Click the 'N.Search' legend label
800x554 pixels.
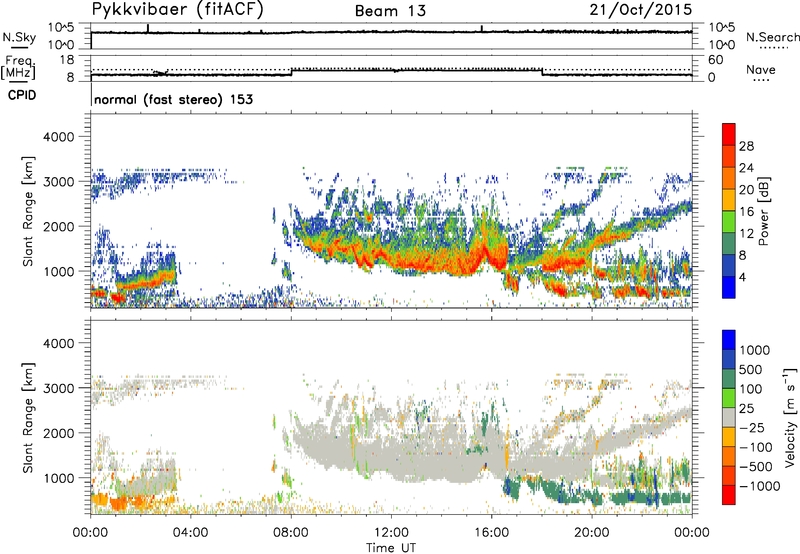pos(772,37)
